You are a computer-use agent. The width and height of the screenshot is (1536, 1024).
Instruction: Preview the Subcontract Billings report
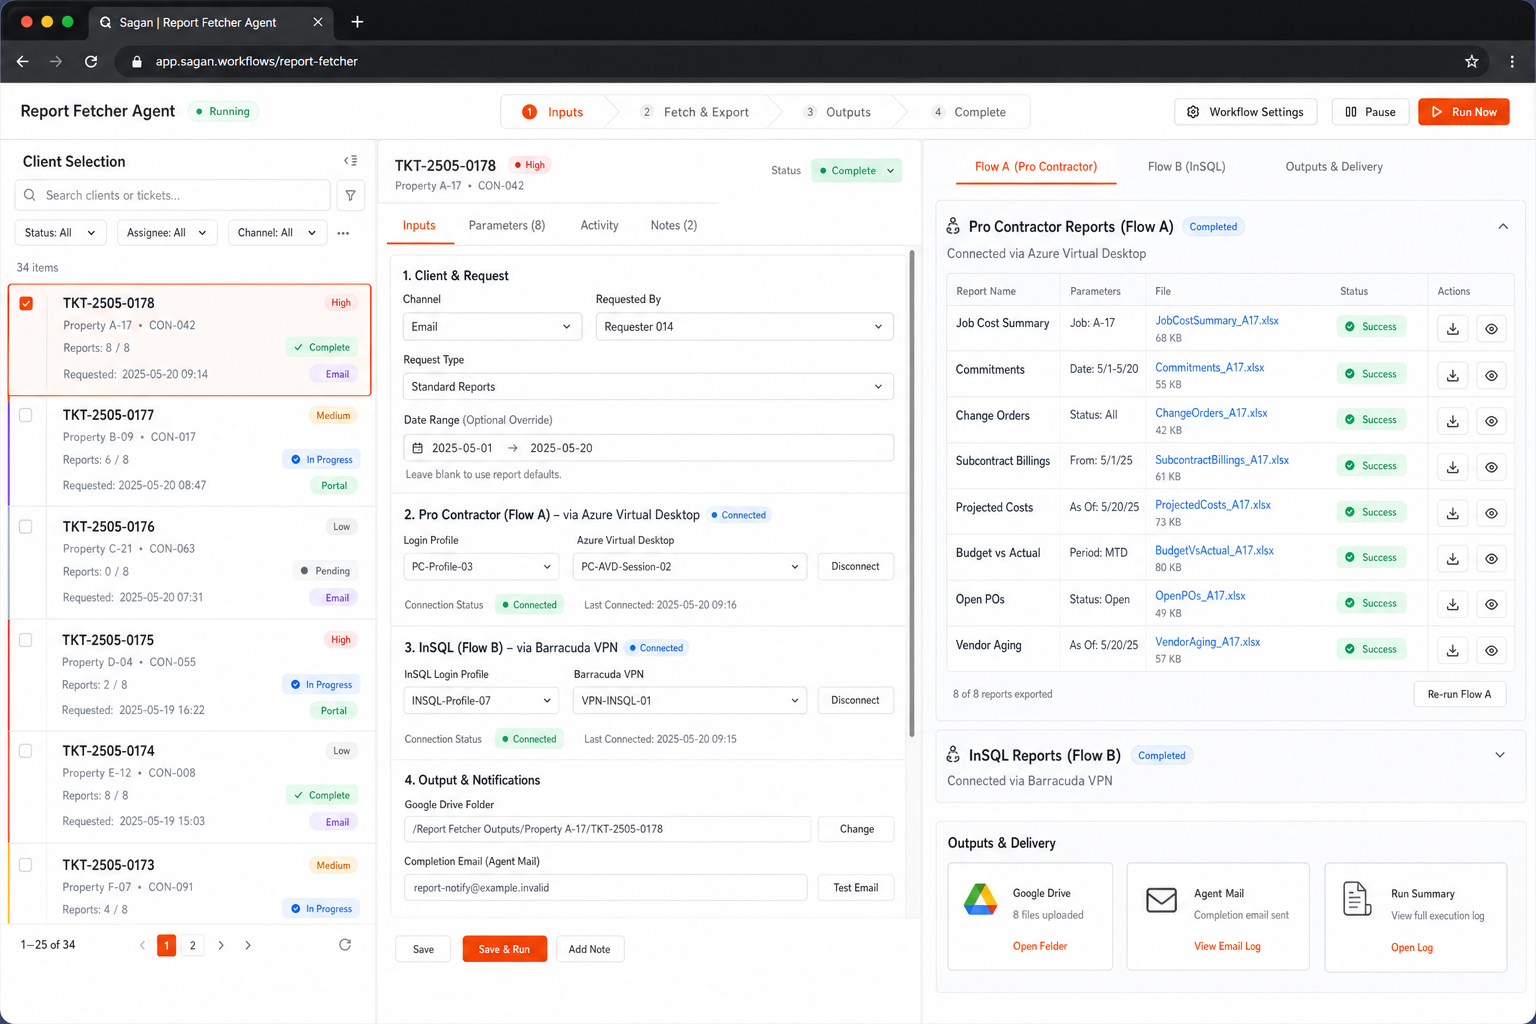(x=1491, y=467)
